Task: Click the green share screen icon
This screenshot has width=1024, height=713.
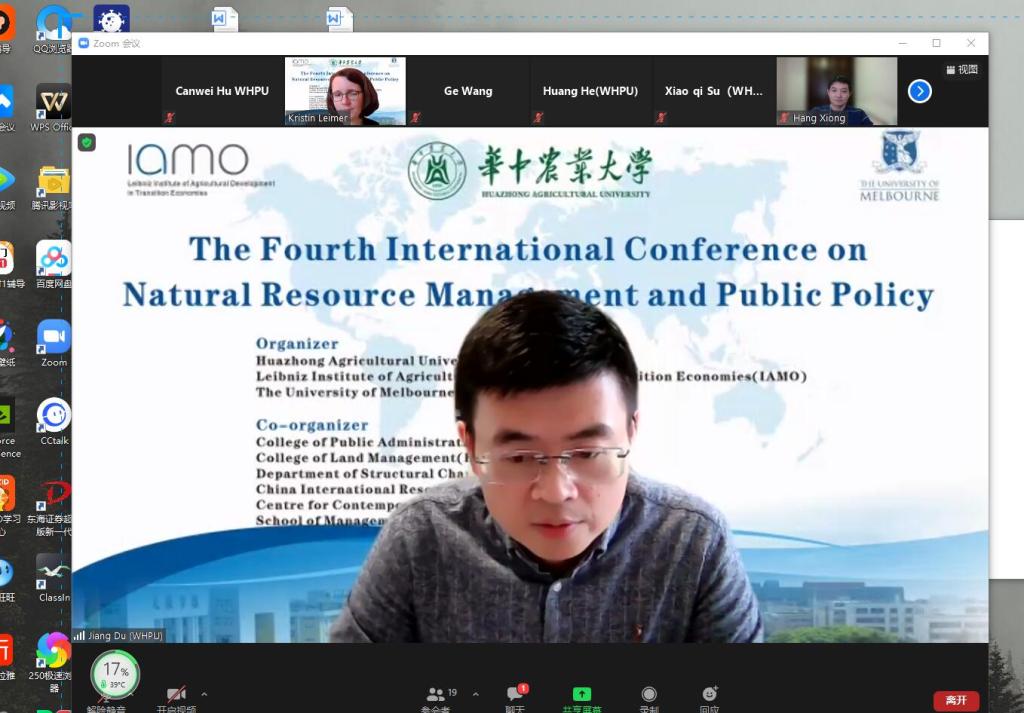Action: (581, 694)
